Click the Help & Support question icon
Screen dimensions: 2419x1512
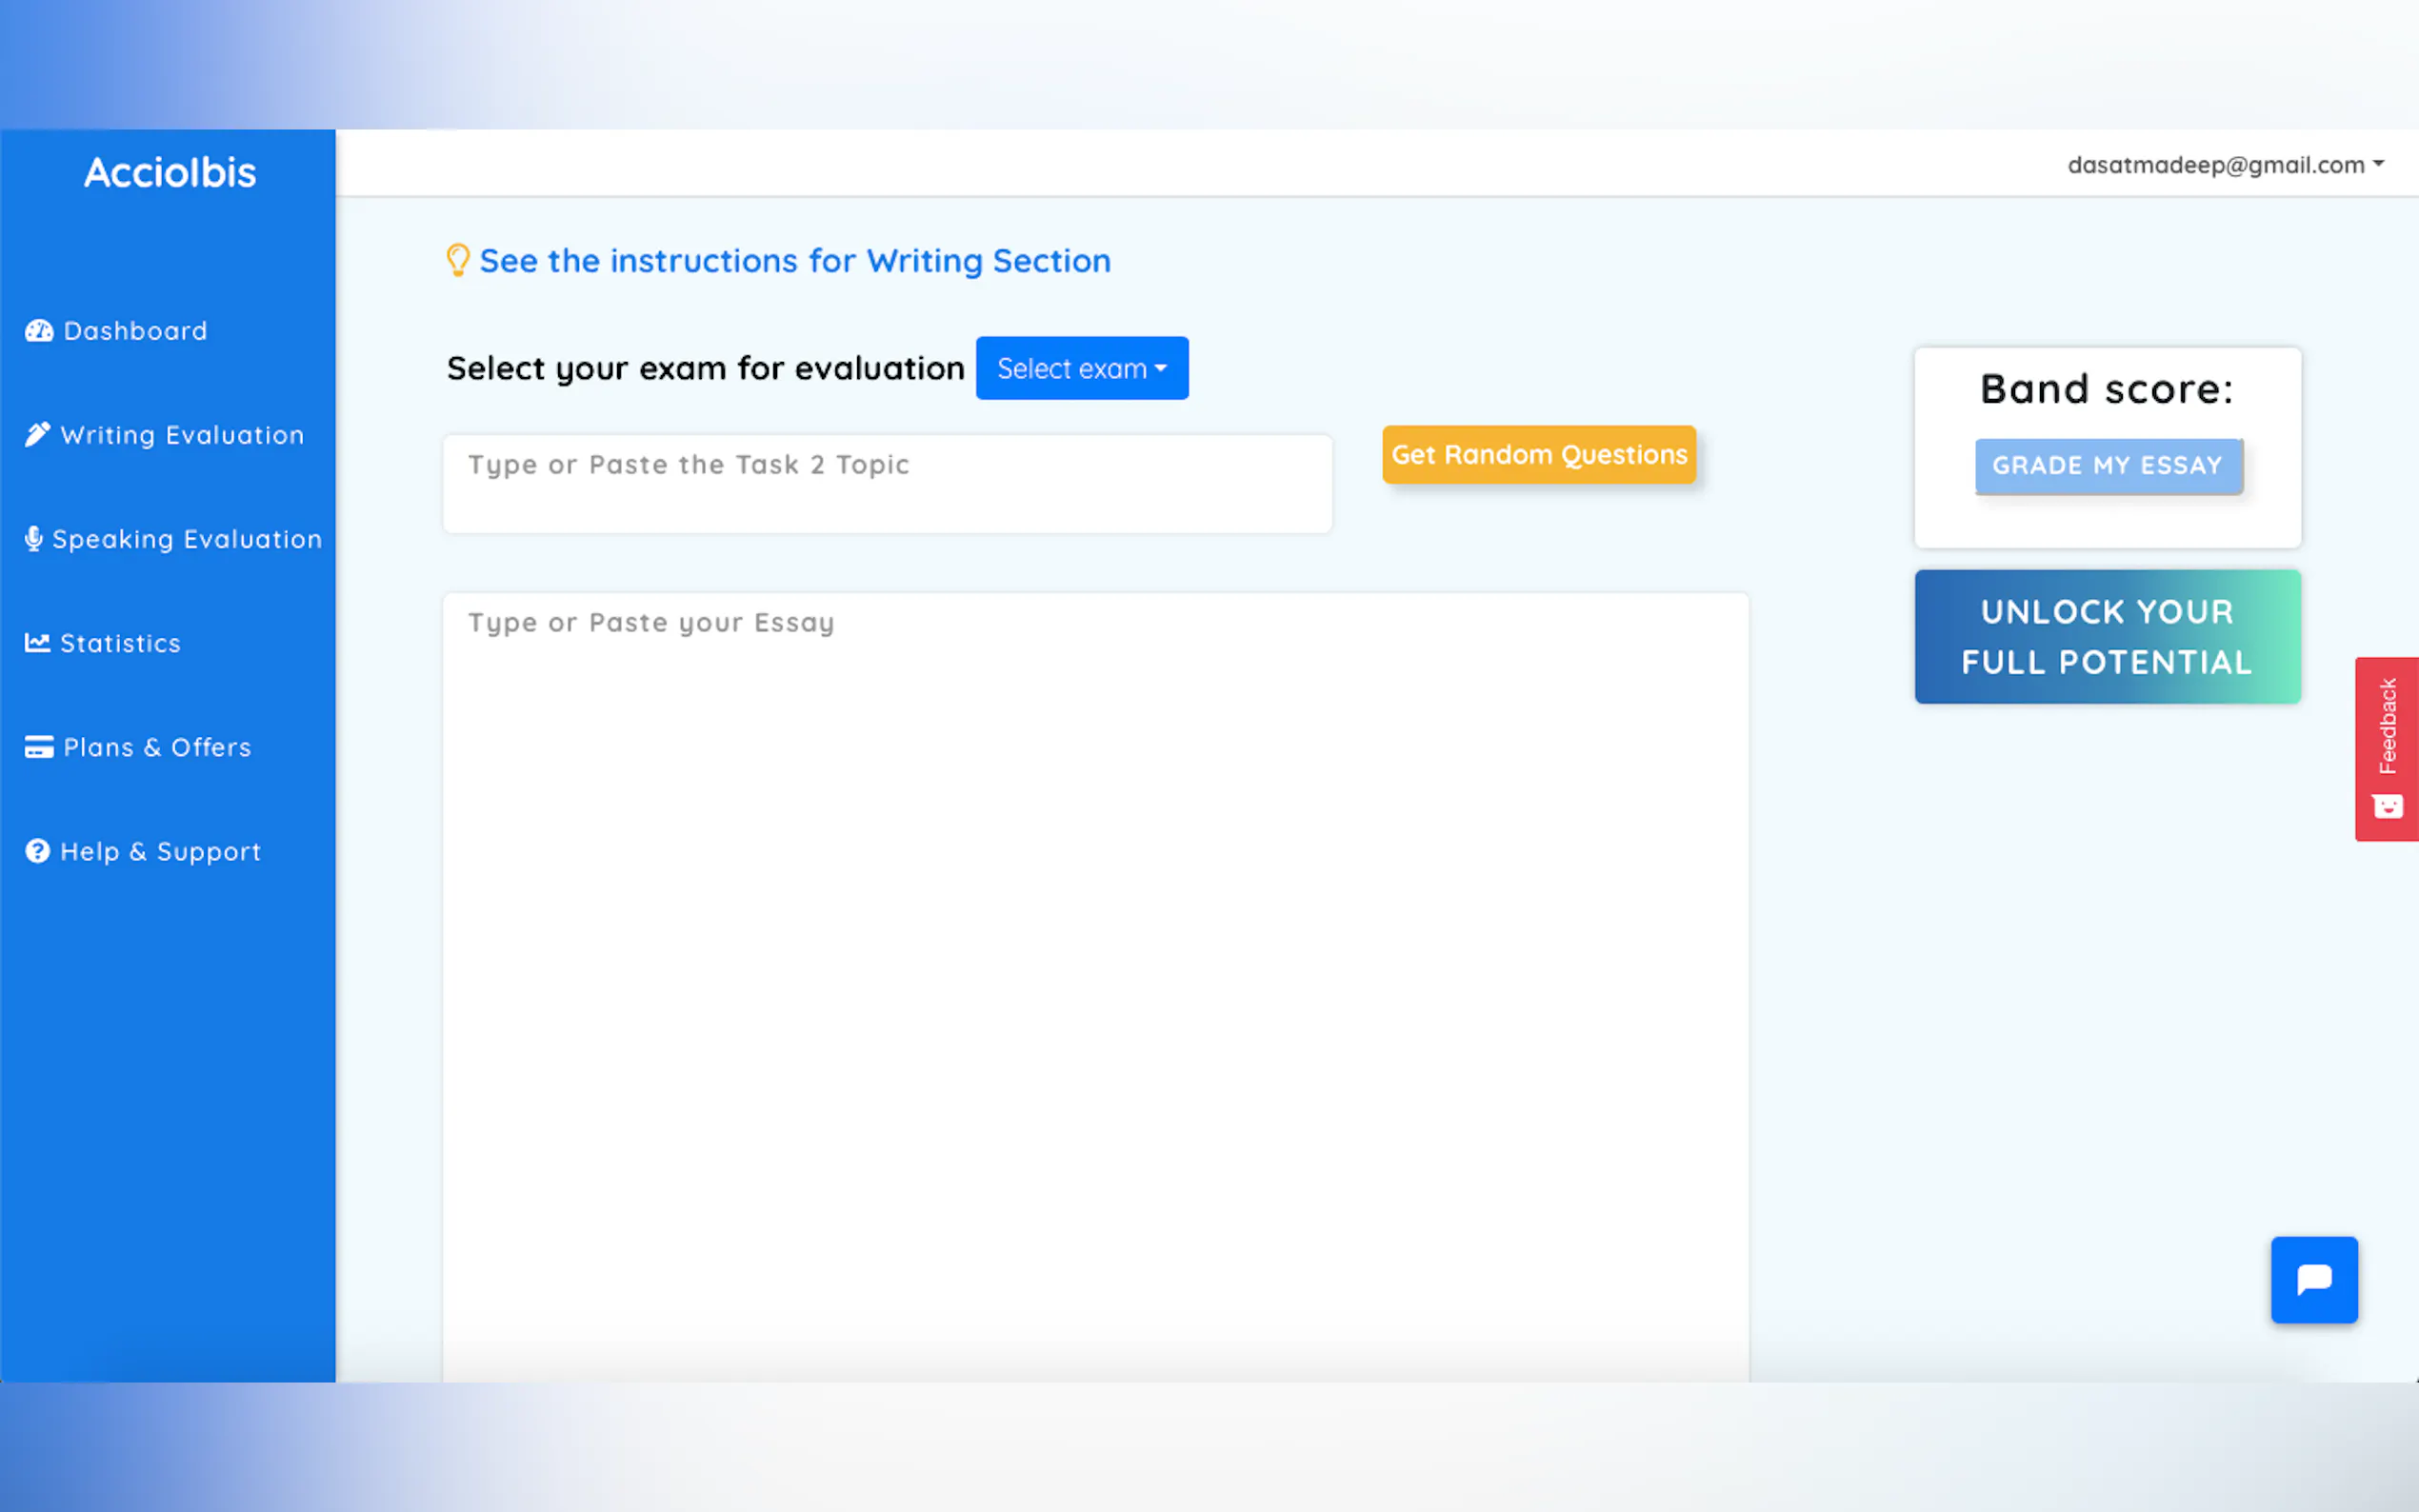pyautogui.click(x=37, y=851)
